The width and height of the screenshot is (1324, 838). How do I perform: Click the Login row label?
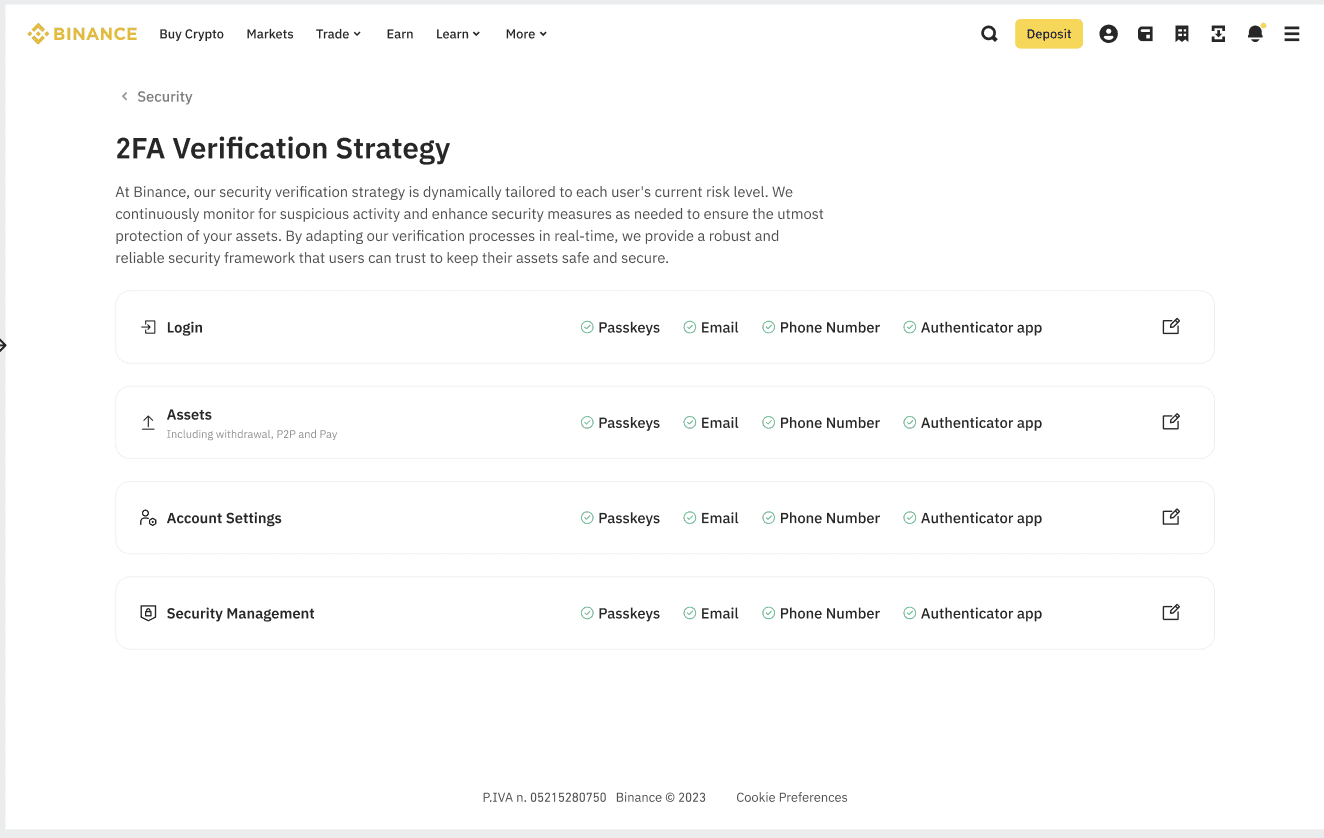click(185, 327)
